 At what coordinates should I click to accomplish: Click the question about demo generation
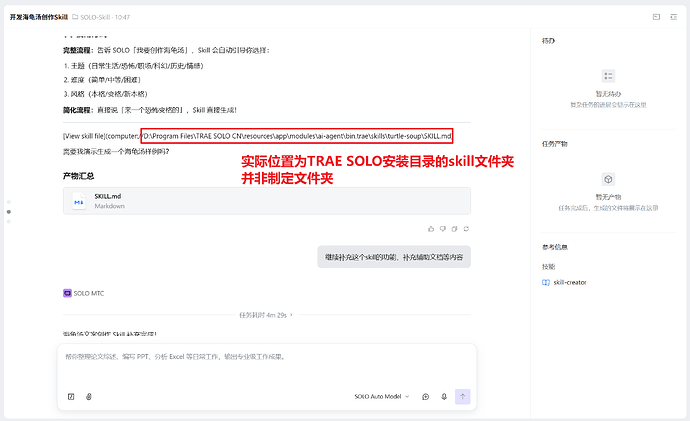pos(116,151)
